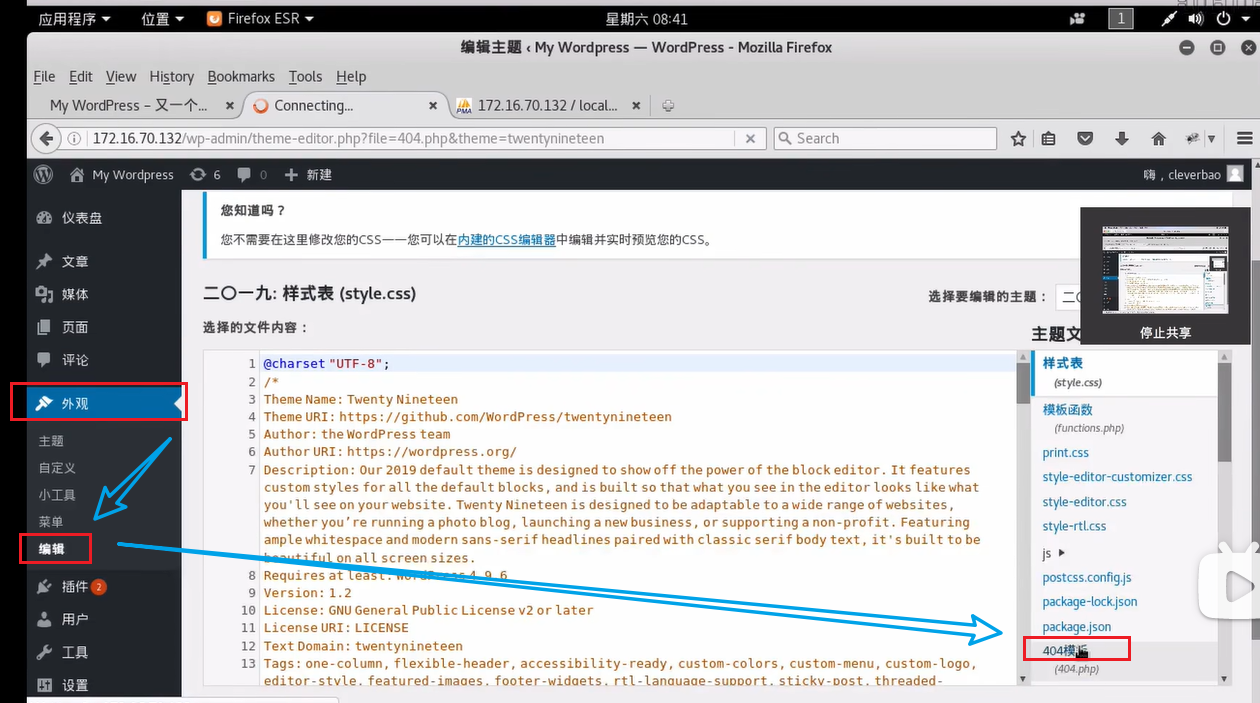
Task: Click the power icon in top panel
Action: tap(1222, 18)
